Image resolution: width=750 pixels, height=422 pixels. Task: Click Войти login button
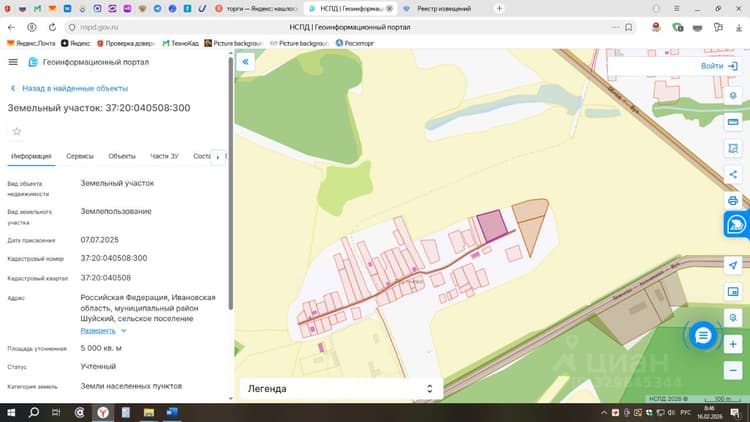coord(719,66)
